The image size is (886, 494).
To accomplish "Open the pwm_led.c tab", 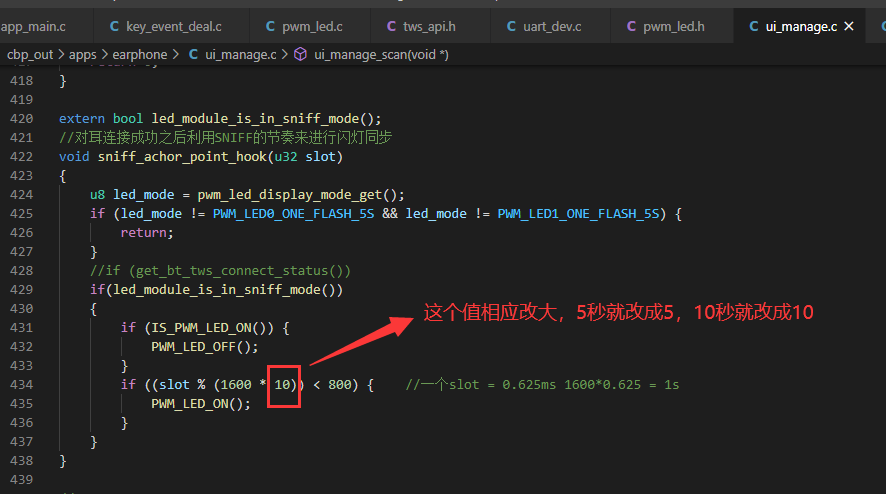I will click(305, 27).
